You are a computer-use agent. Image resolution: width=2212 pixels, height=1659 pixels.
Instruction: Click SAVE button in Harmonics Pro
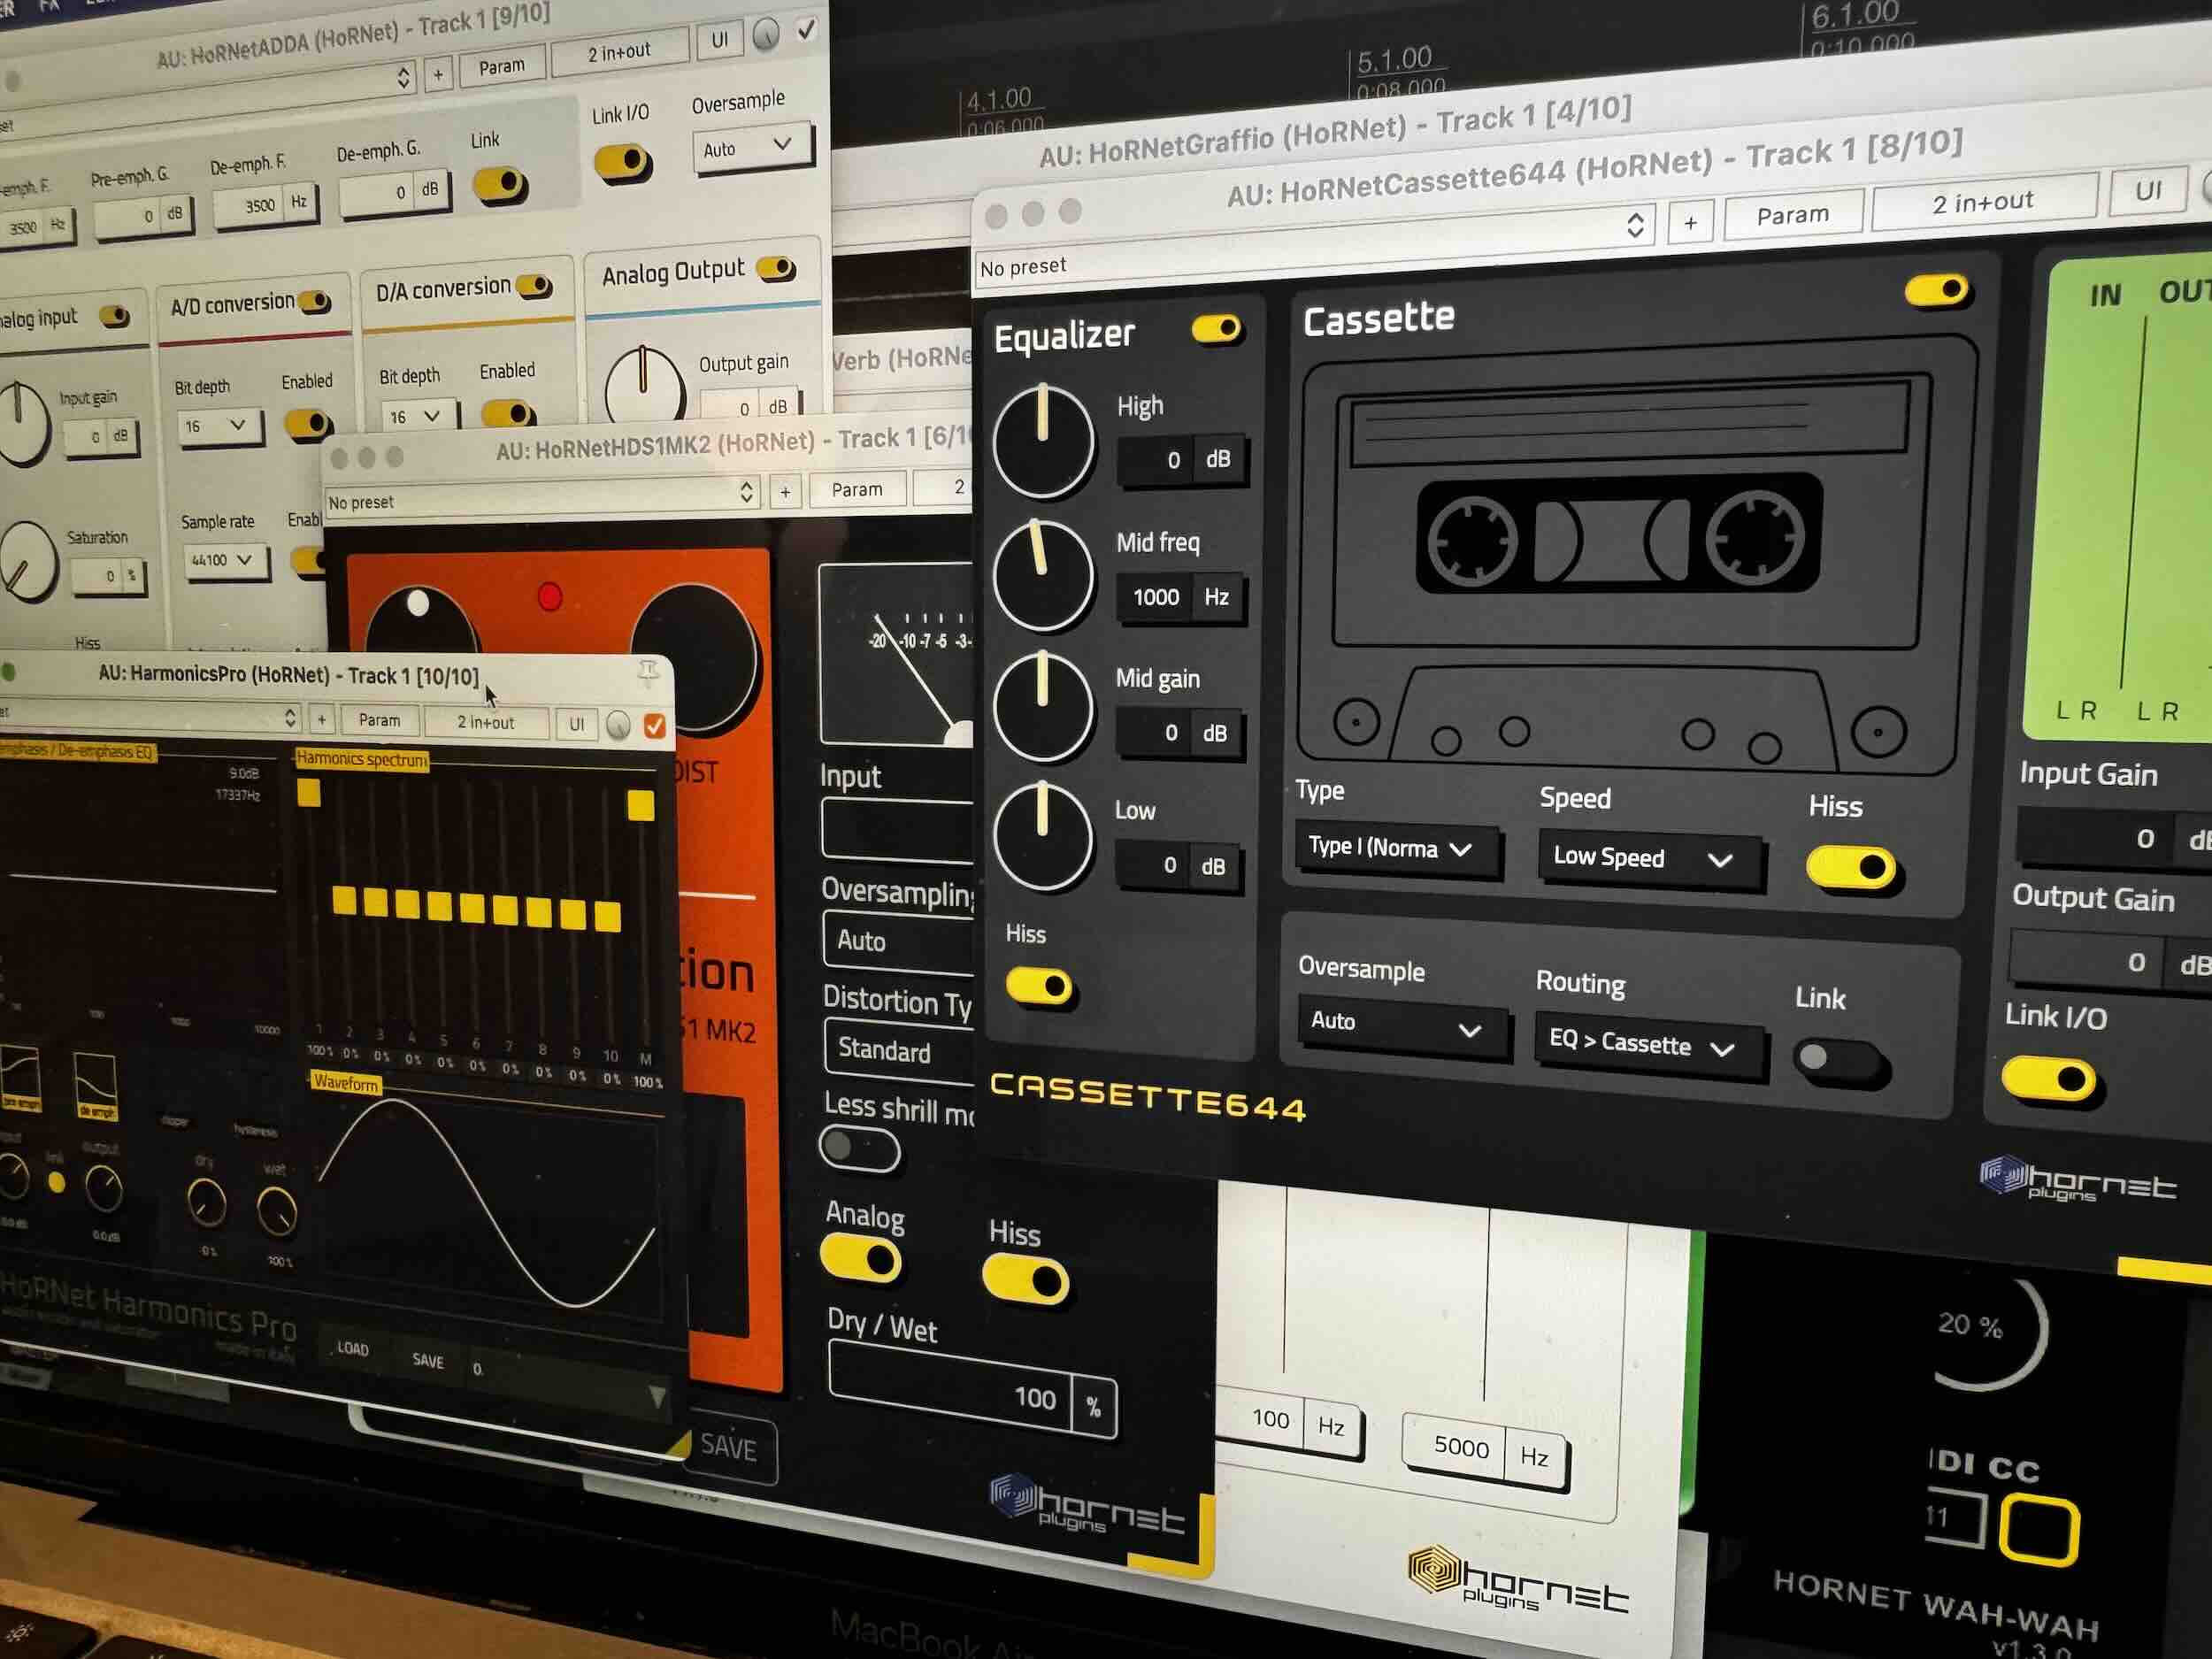428,1360
